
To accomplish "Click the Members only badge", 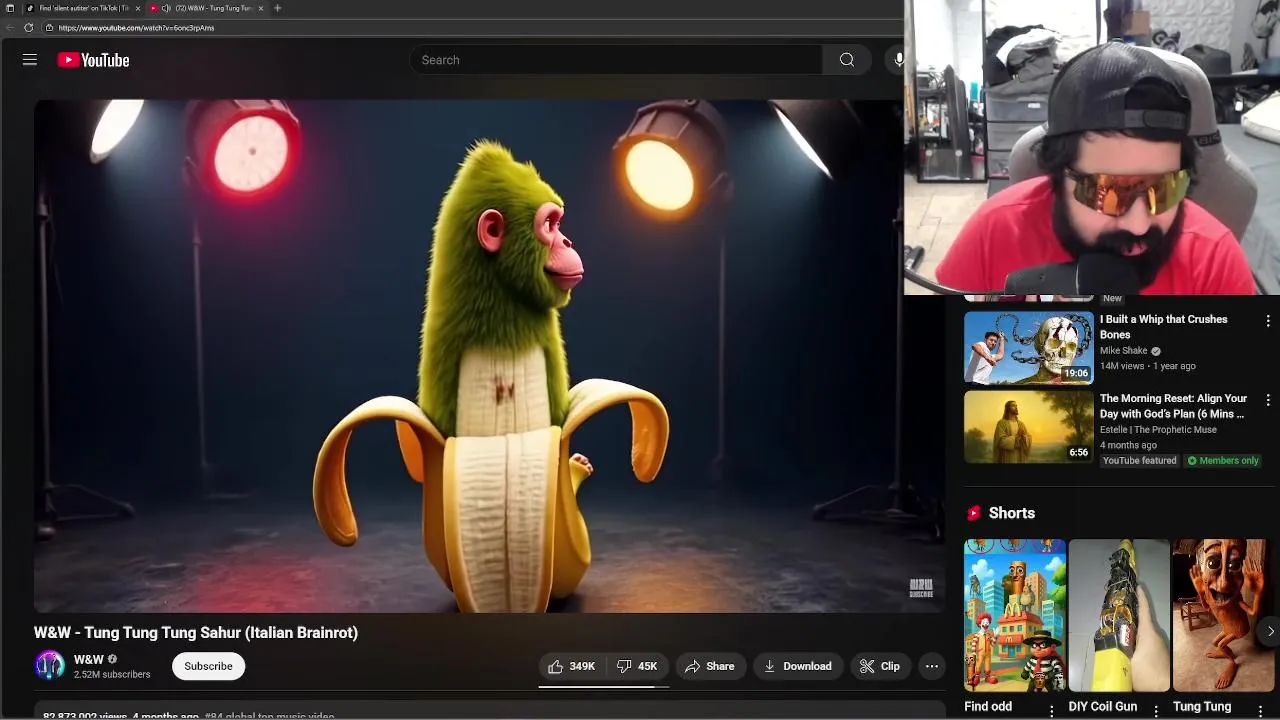I will tap(1222, 461).
